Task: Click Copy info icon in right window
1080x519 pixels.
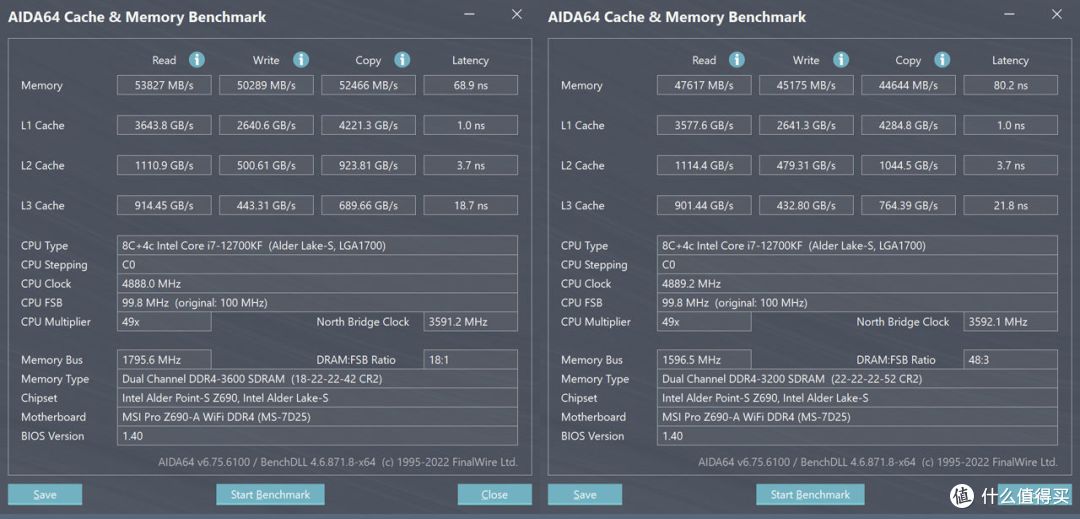Action: (x=942, y=60)
